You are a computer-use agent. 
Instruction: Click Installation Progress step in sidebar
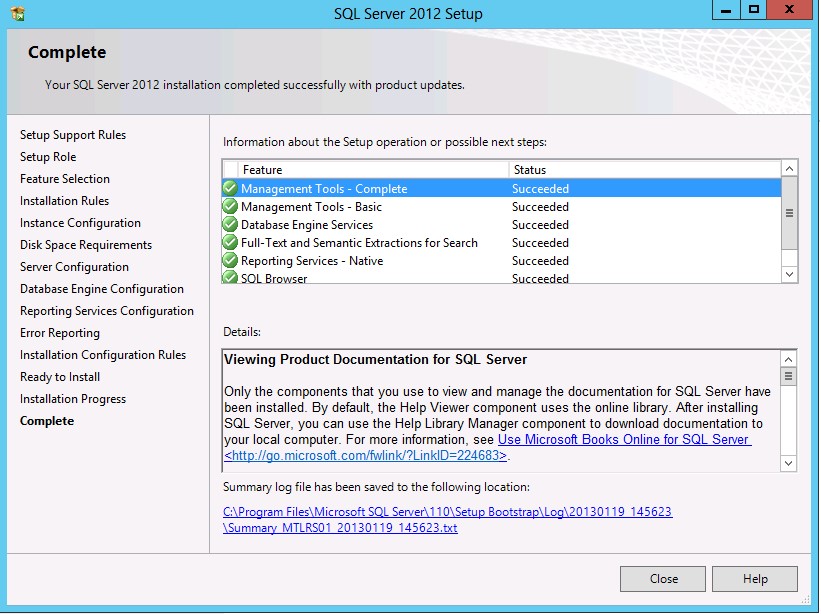point(73,399)
